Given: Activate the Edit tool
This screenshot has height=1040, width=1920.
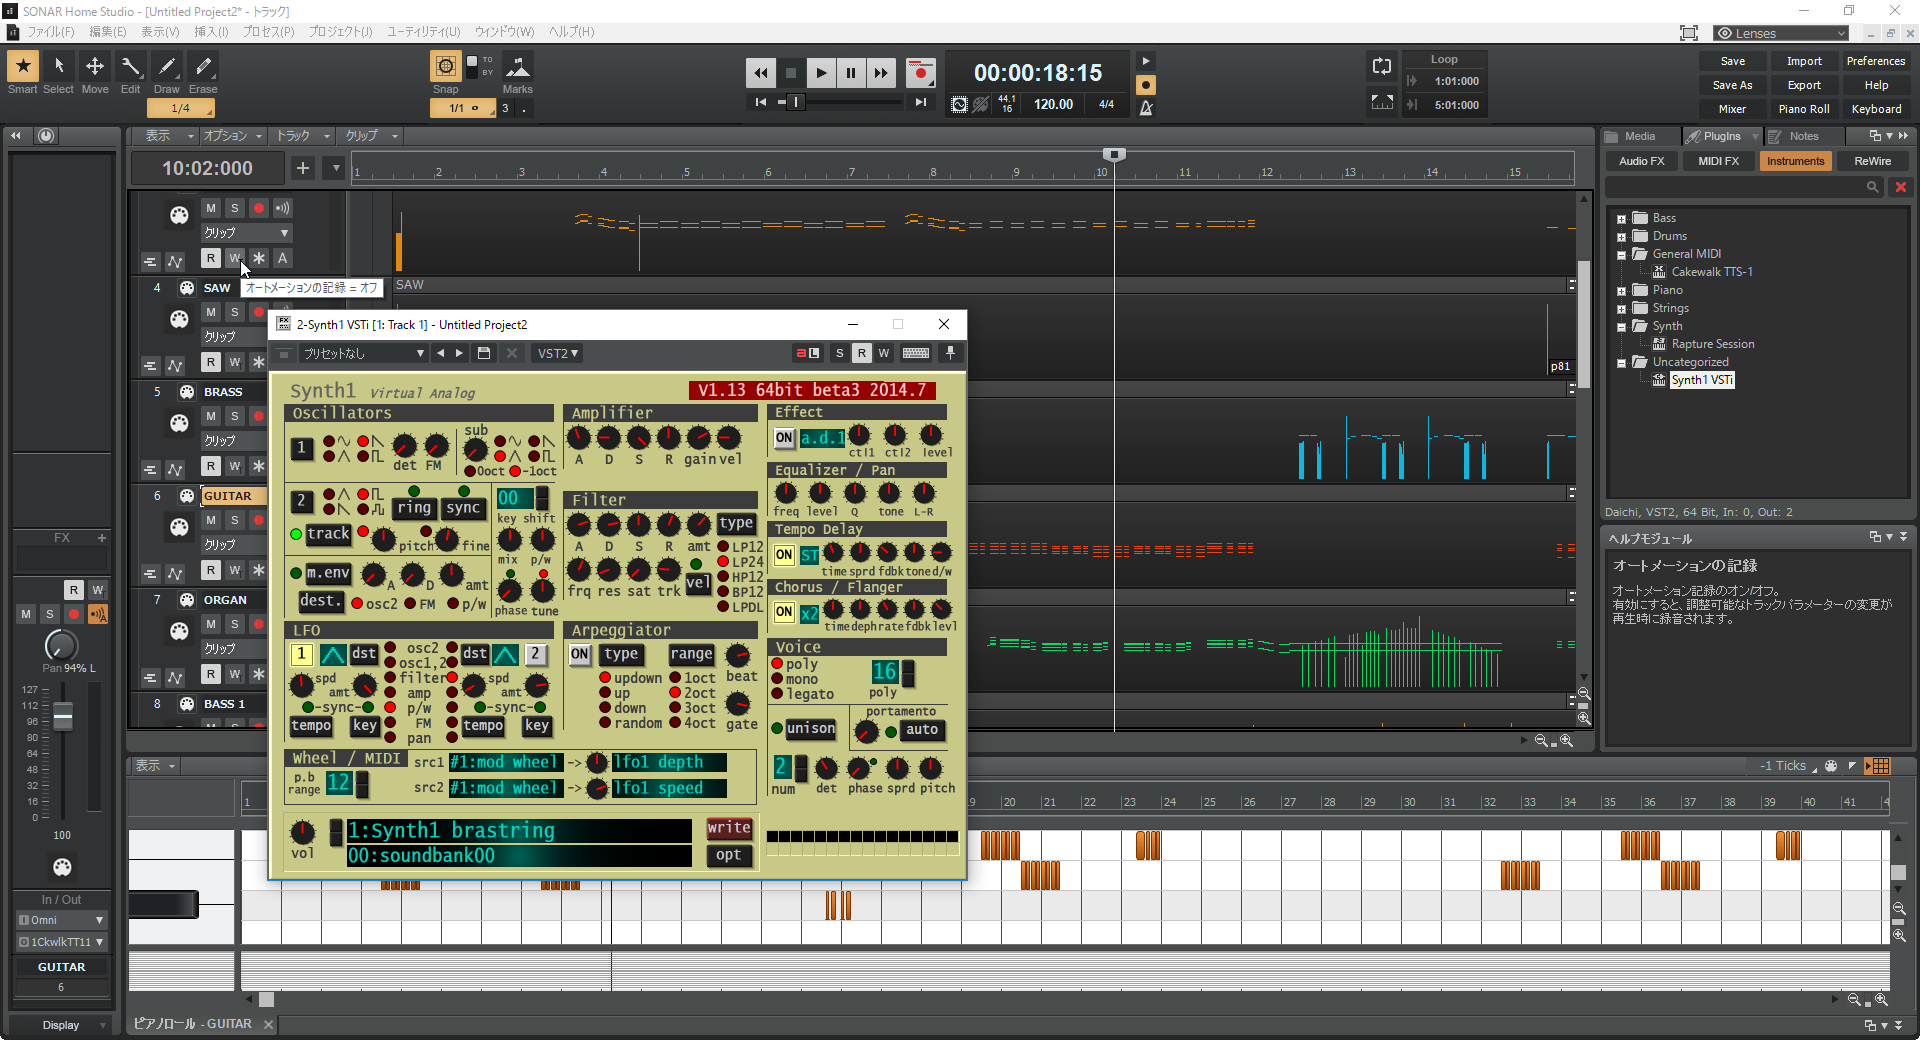Looking at the screenshot, I should (131, 67).
